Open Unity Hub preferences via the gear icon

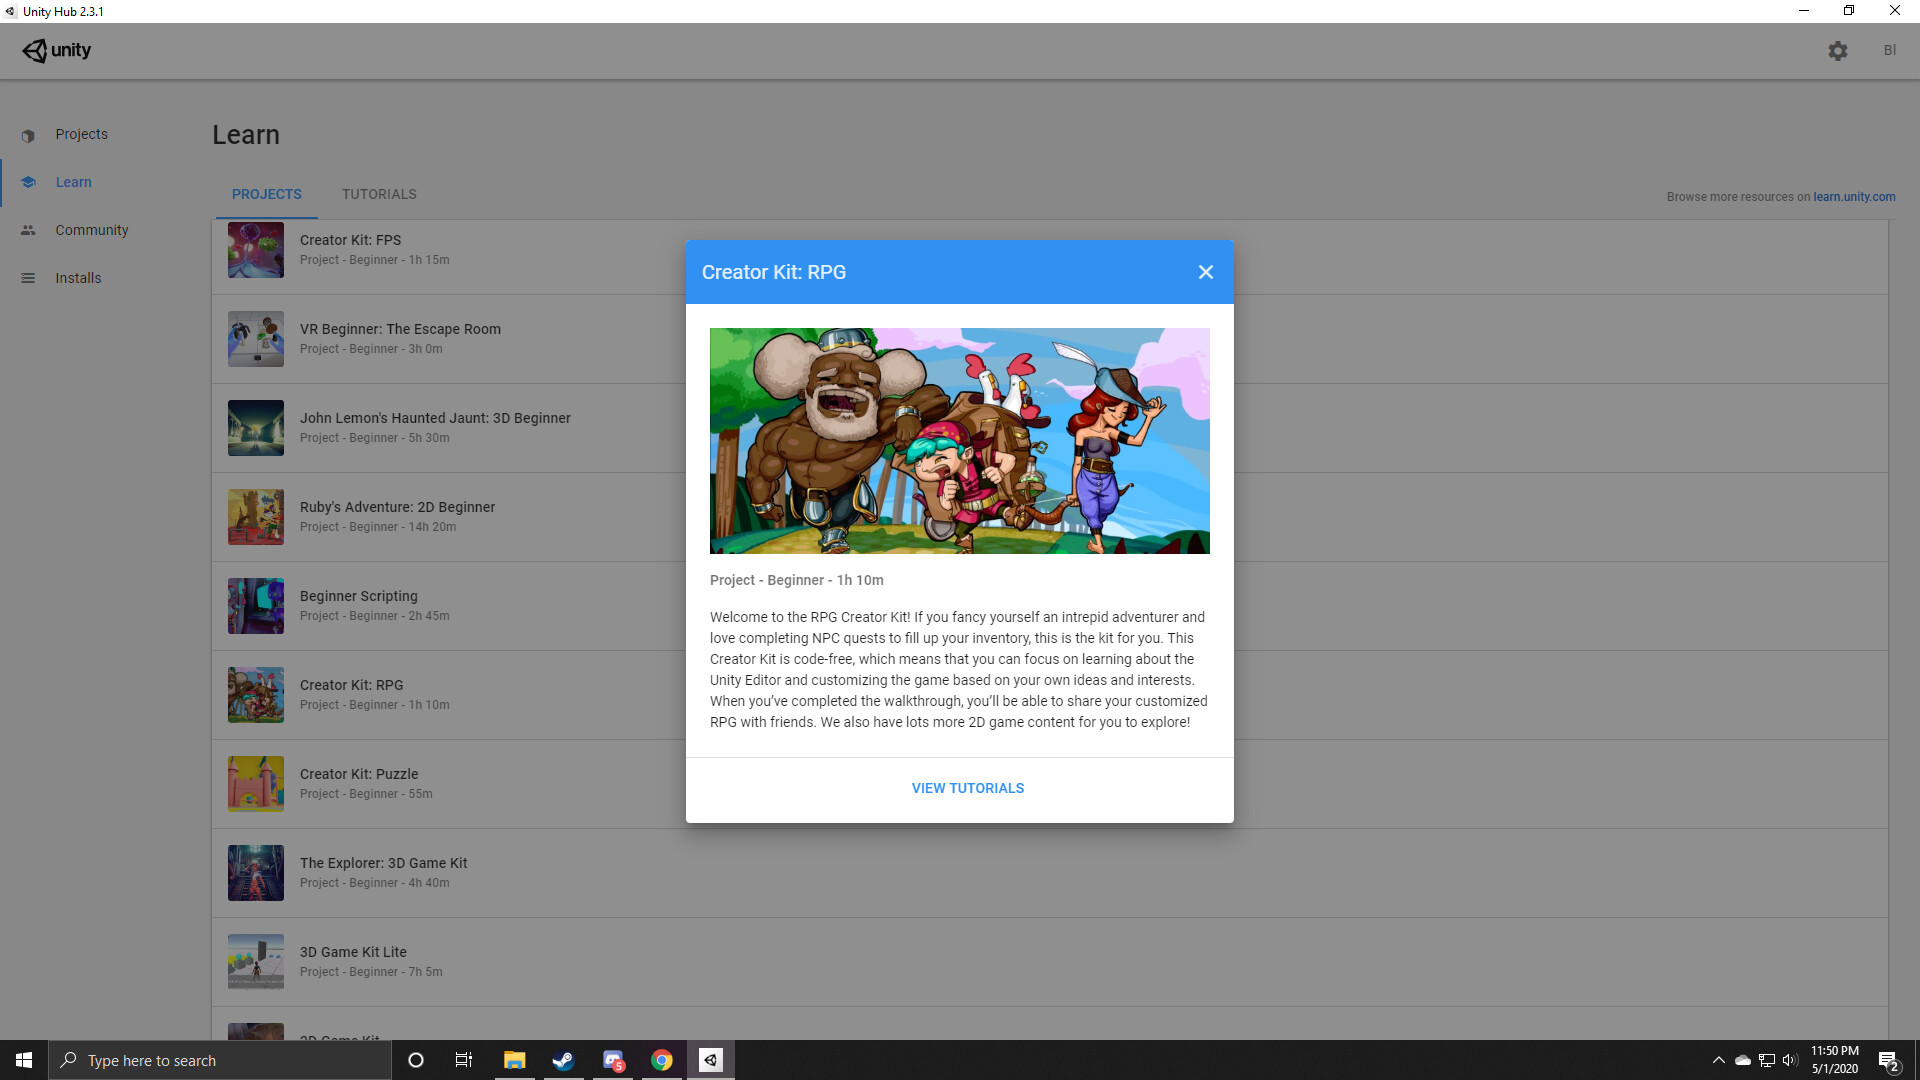[1837, 50]
